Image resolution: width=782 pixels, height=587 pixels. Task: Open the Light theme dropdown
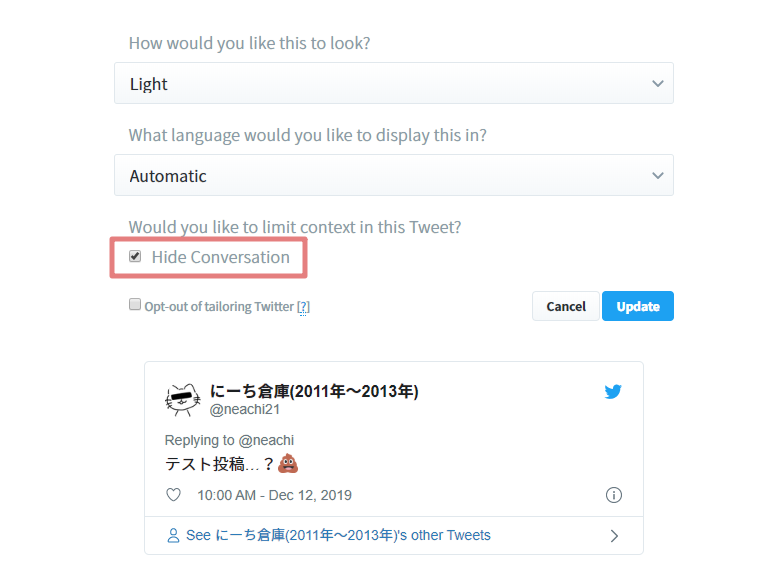click(394, 83)
